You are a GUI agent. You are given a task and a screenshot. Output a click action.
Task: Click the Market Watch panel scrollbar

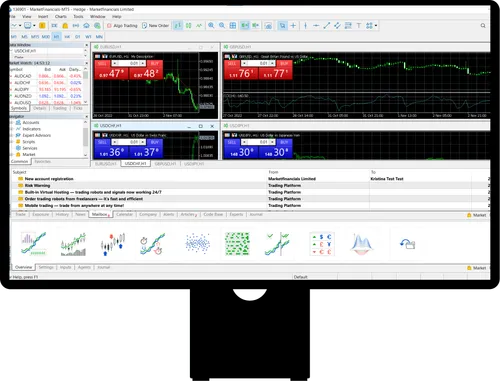point(86,86)
